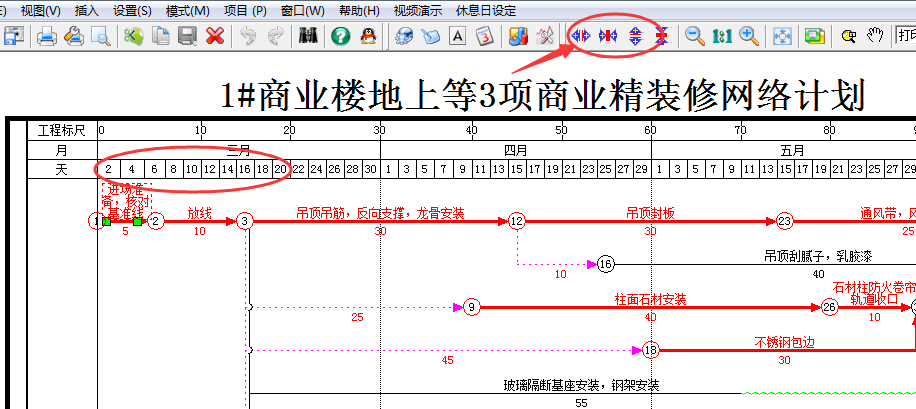Click the zoom out magnifier icon

[694, 37]
